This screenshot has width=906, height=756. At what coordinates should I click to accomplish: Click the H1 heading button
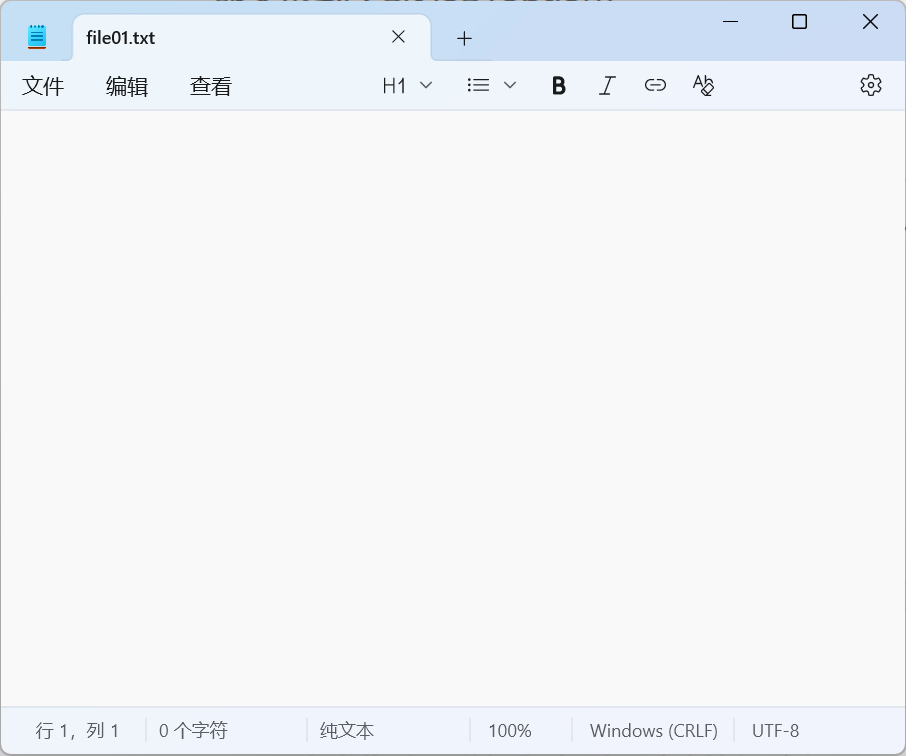(x=394, y=86)
